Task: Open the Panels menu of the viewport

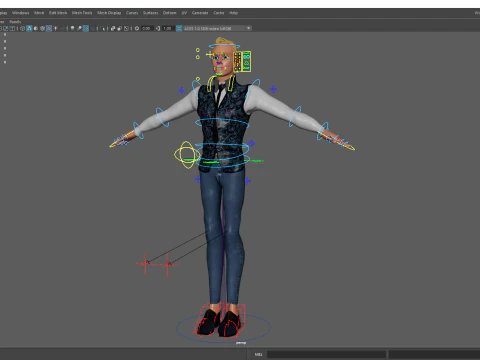Action: coord(15,22)
